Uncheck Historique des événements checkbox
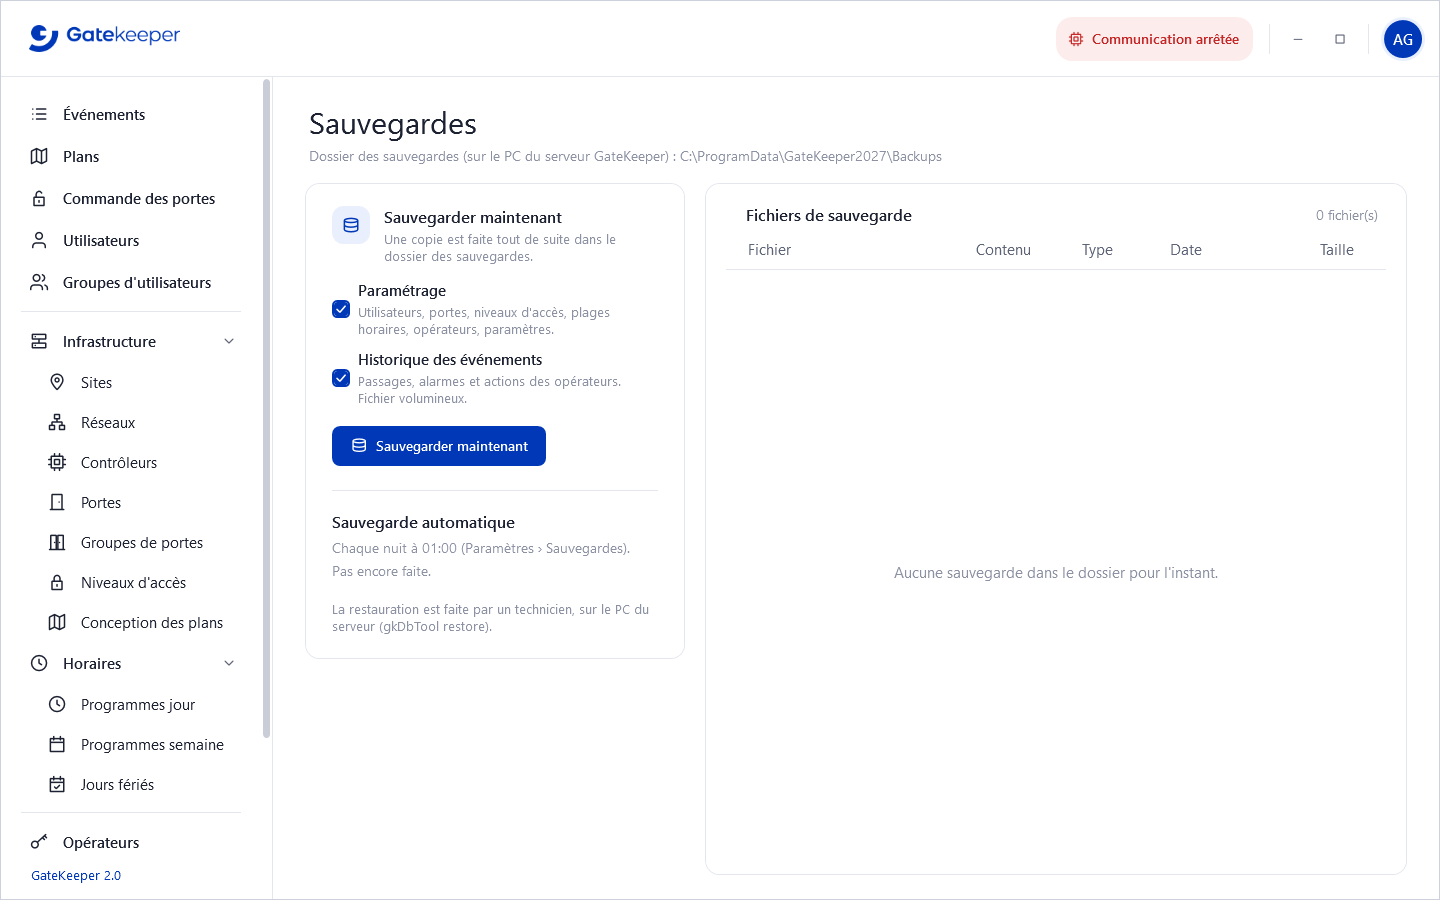1440x900 pixels. [x=341, y=378]
